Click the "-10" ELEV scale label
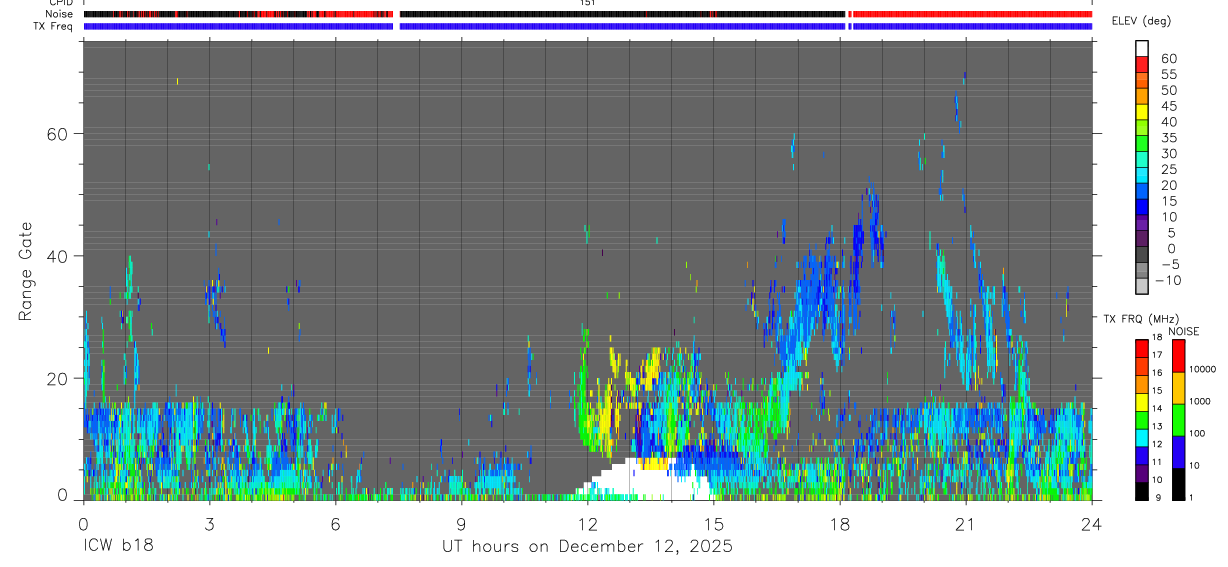This screenshot has height=567, width=1228. tap(1169, 281)
